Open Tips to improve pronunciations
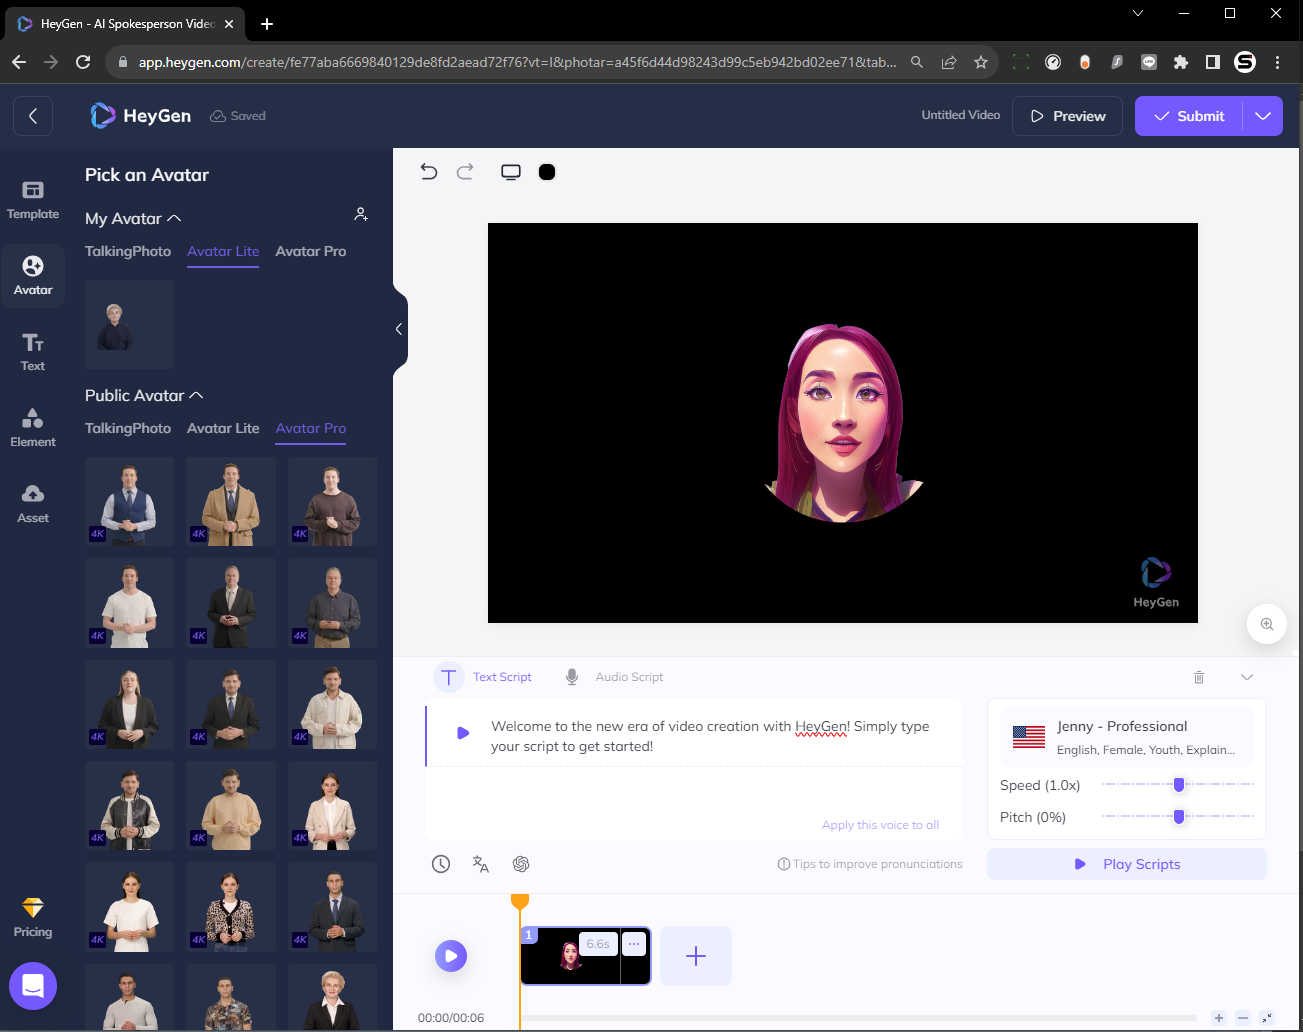This screenshot has height=1032, width=1303. coord(870,864)
